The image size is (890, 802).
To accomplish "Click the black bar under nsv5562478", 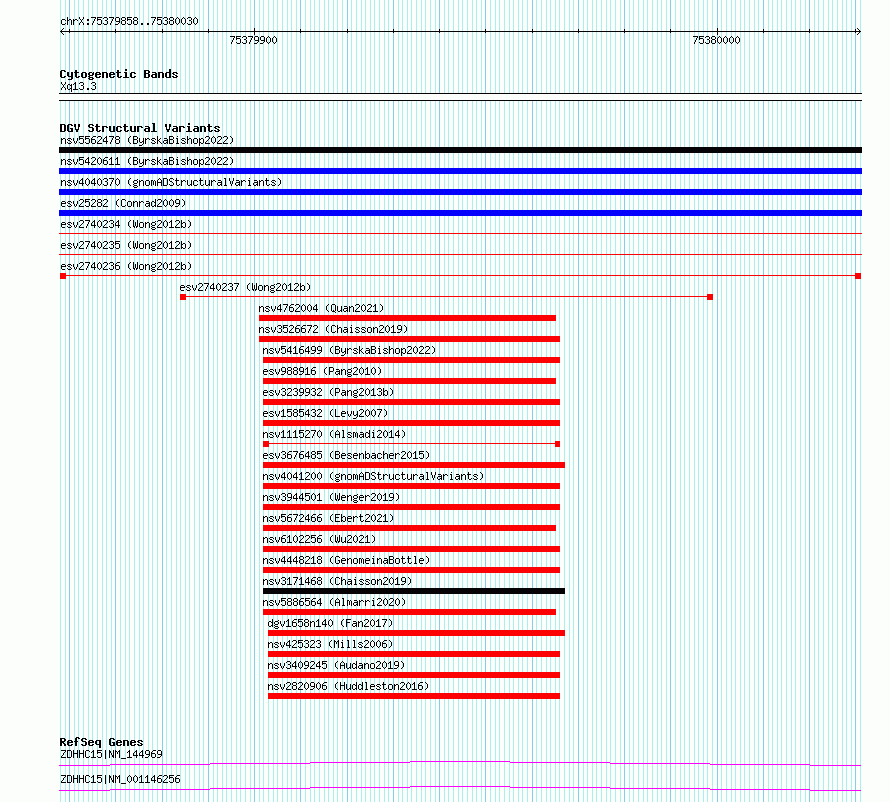I will click(x=460, y=150).
